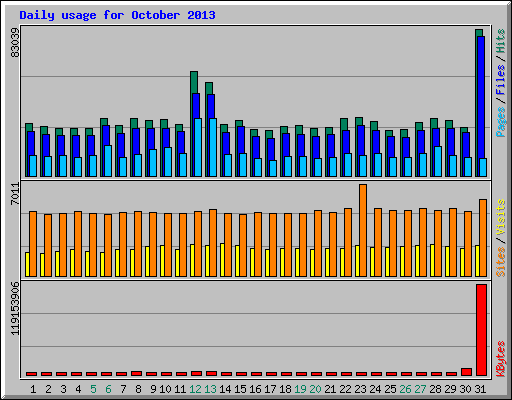
Task: Click the cyan pages bar for day 12
Action: [x=198, y=147]
